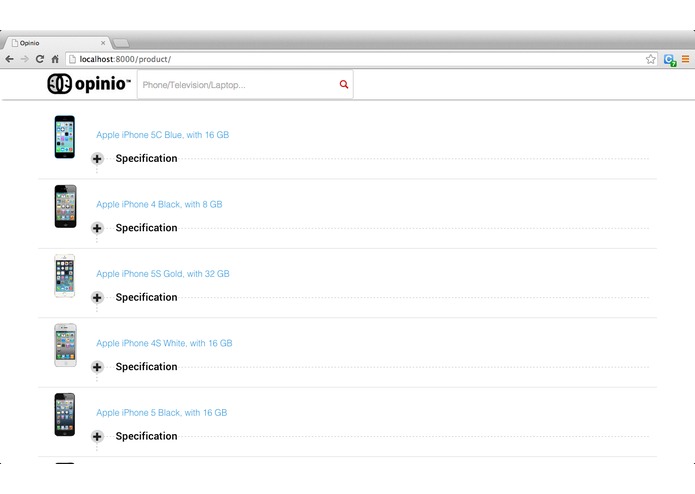Reload the page with refresh icon
The width and height of the screenshot is (695, 494).
(x=39, y=59)
